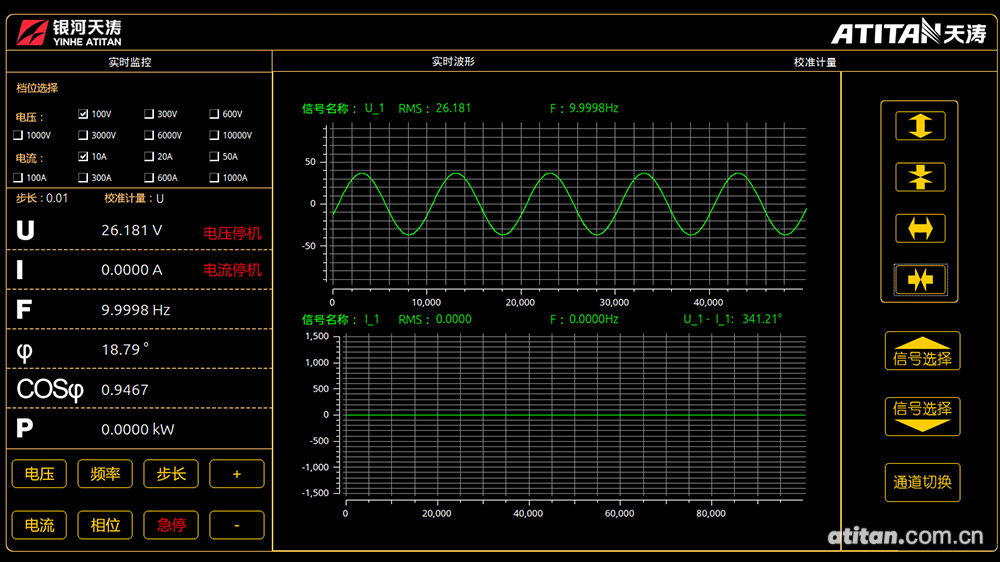Screen dimensions: 1000x562
Task: Select the 实时监控 tab
Action: [130, 62]
